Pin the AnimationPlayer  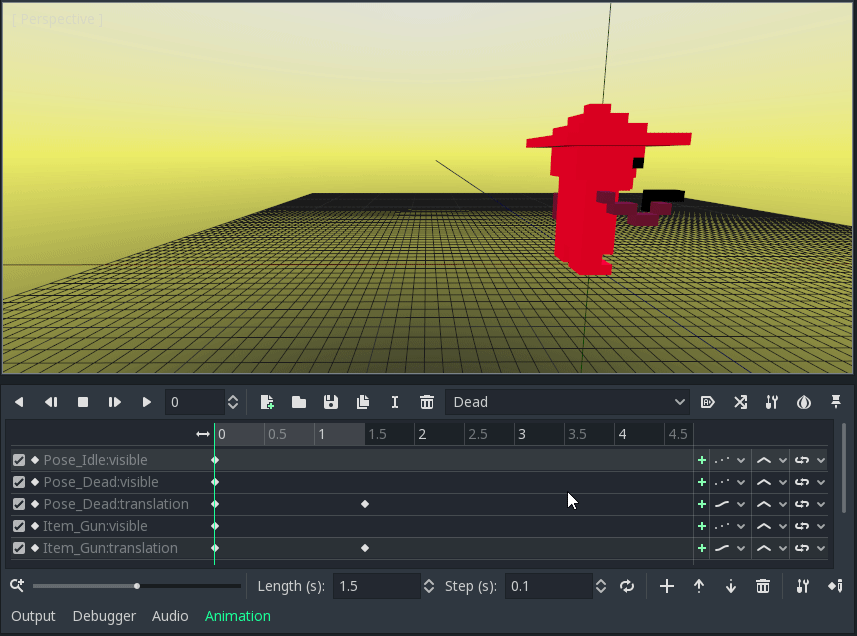tap(836, 402)
